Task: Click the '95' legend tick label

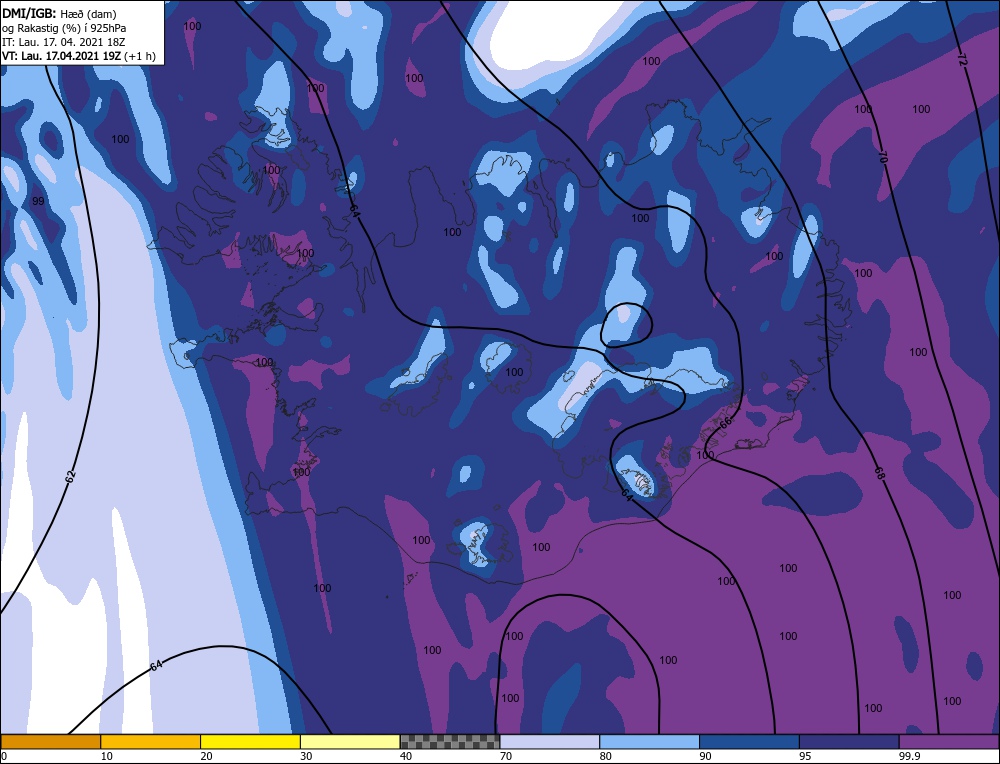Action: [805, 756]
